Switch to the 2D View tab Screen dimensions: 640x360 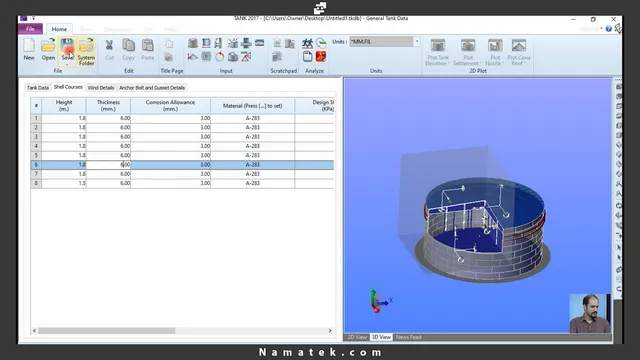(357, 337)
